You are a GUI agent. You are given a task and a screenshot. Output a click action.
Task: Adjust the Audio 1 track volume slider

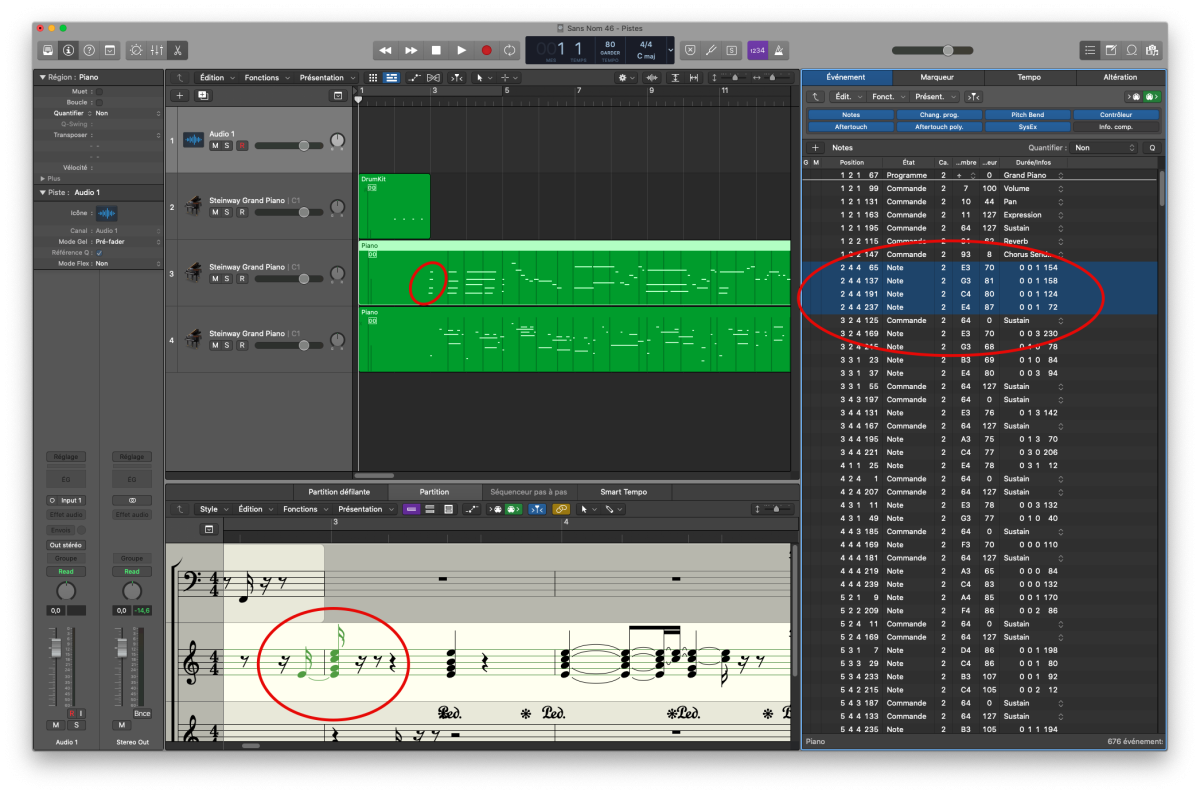[288, 146]
